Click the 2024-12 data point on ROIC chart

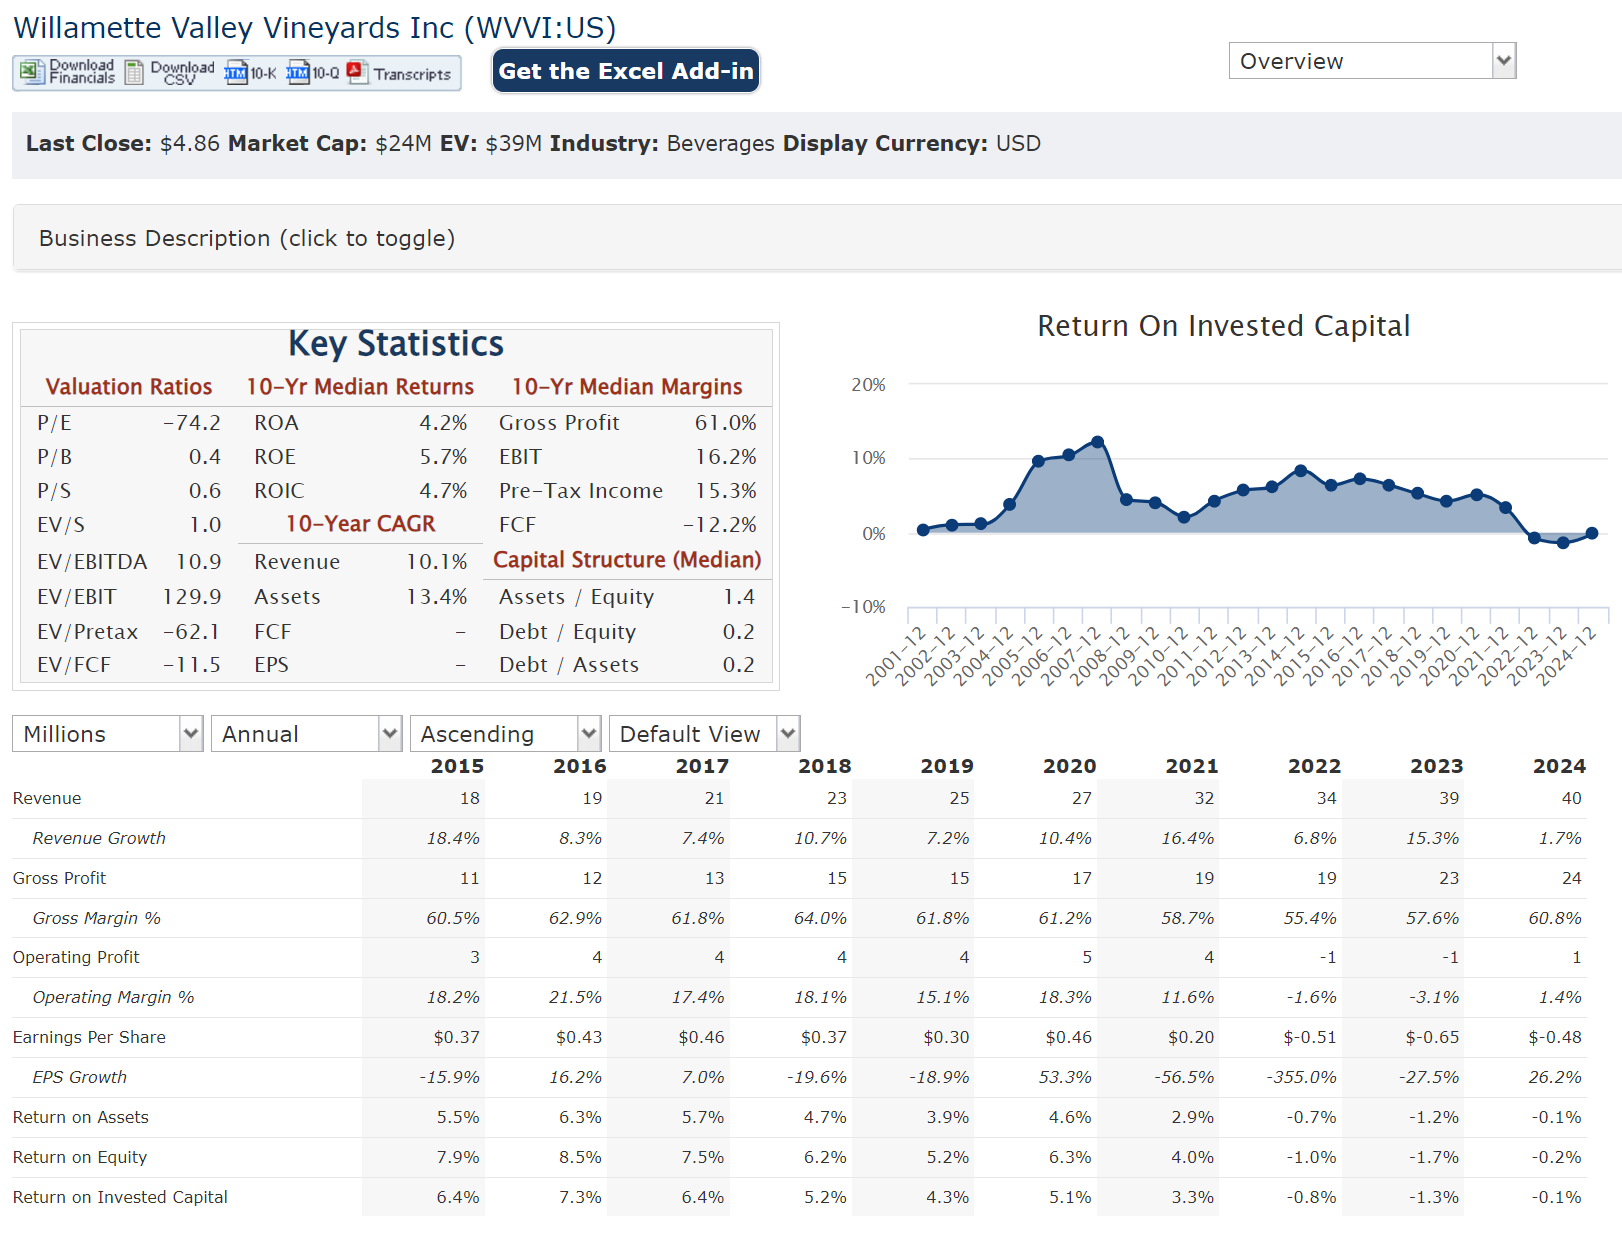1592,533
